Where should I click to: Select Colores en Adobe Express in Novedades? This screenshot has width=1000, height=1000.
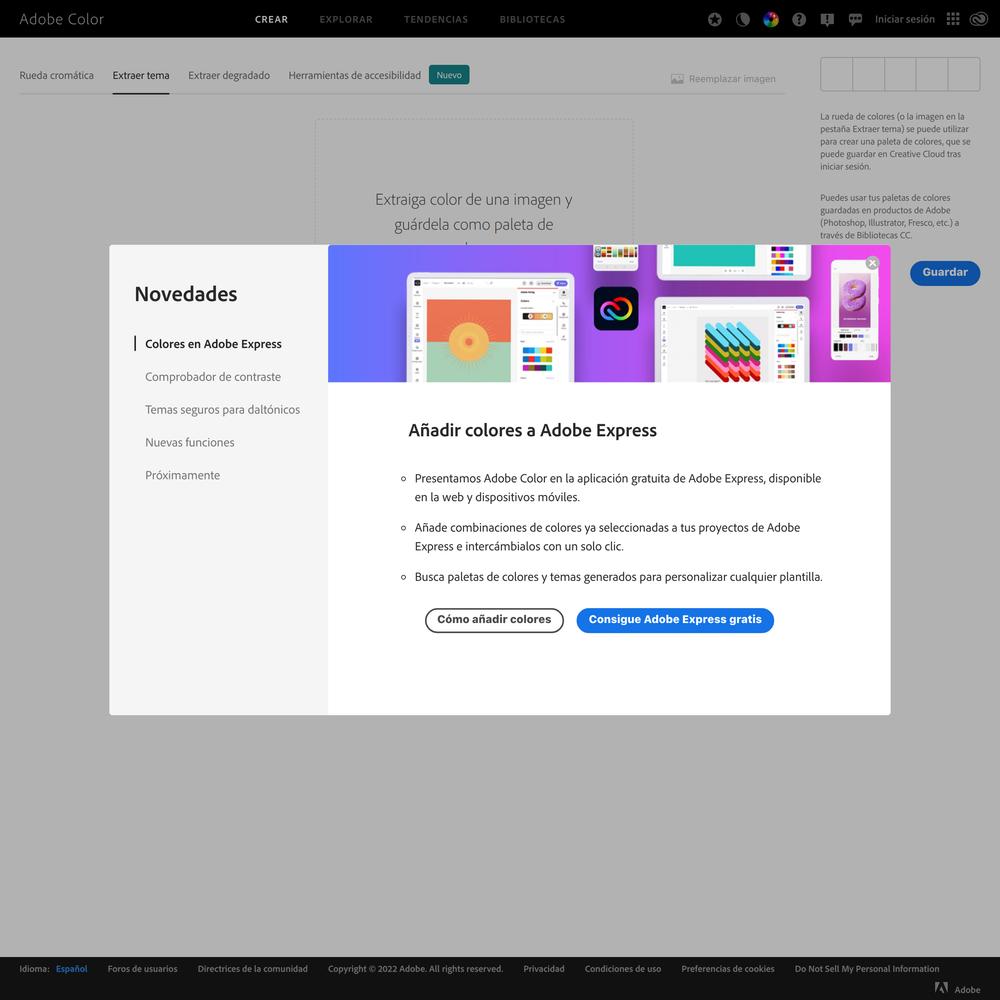pyautogui.click(x=213, y=344)
